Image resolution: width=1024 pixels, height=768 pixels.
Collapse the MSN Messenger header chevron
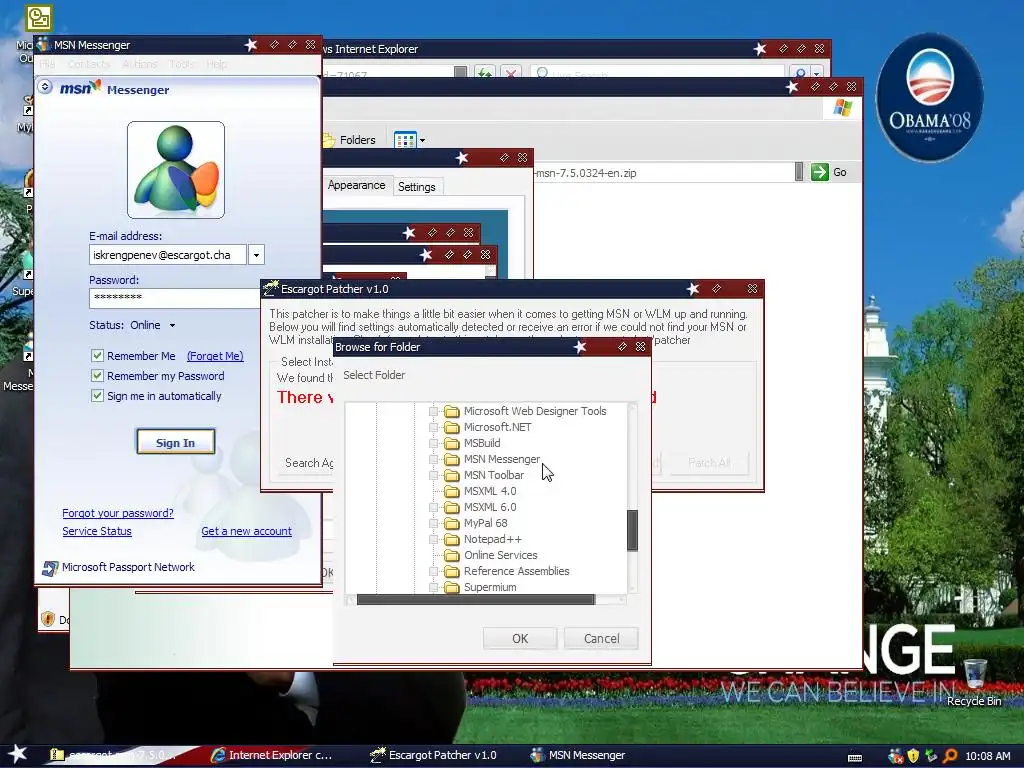(x=45, y=86)
